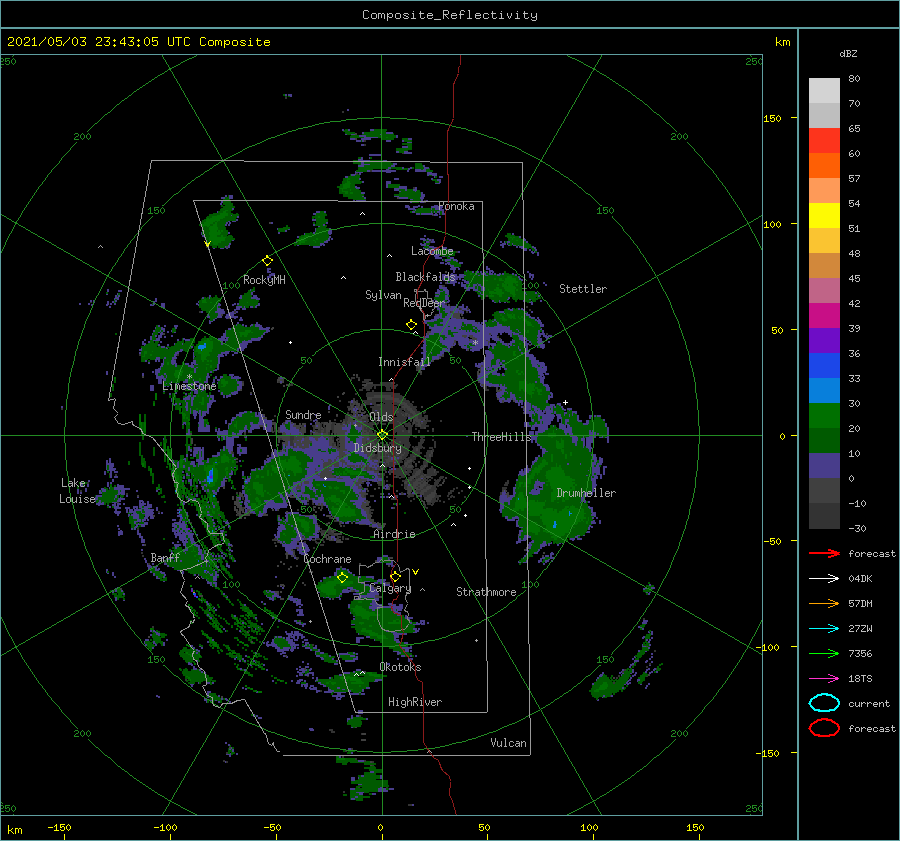Image resolution: width=900 pixels, height=841 pixels.
Task: Click the yellow diamond marker near RockyMH
Action: [x=267, y=261]
